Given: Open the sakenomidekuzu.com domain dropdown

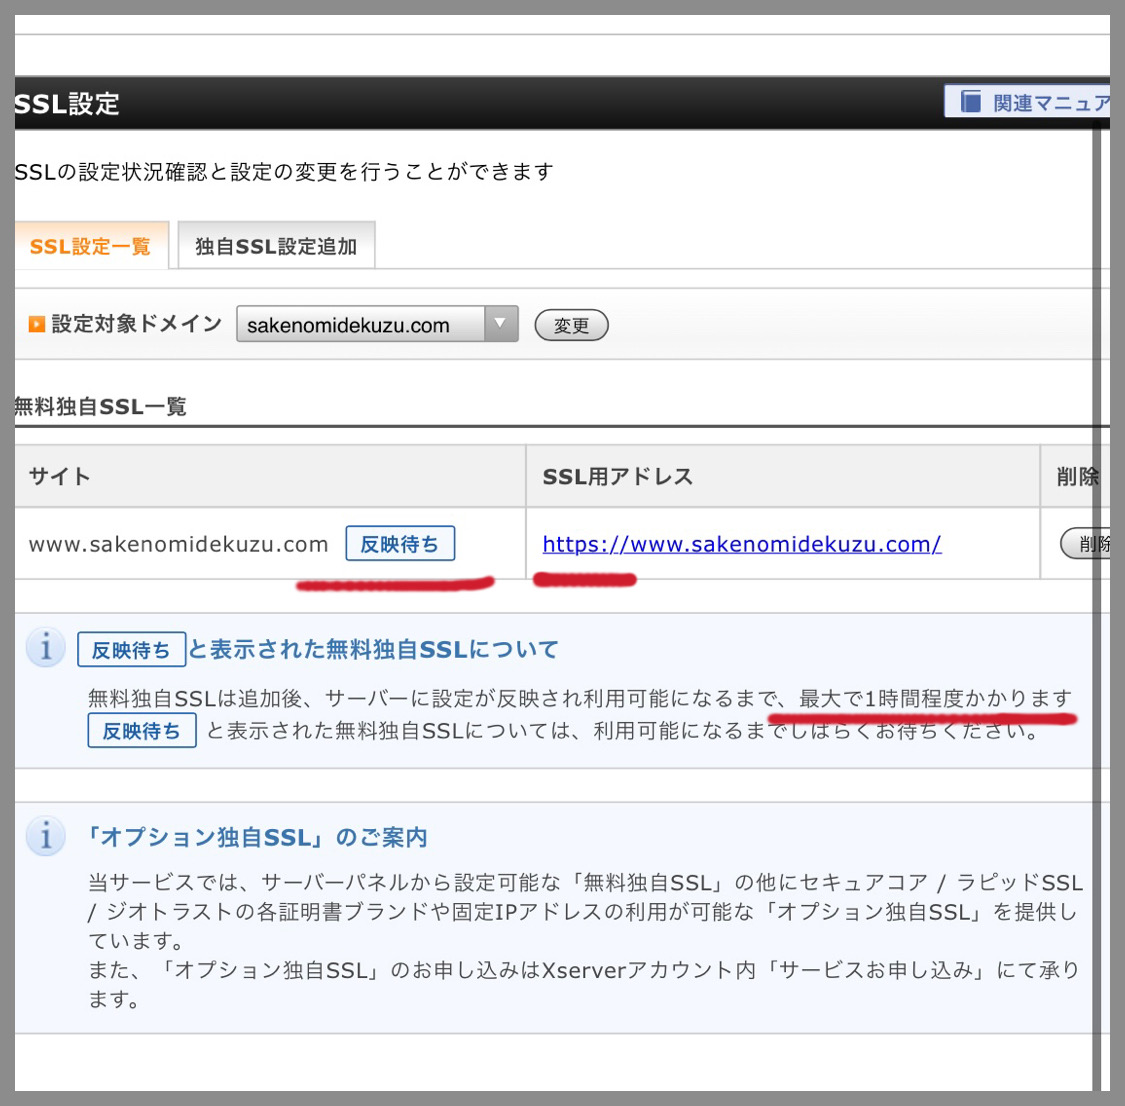Looking at the screenshot, I should pos(362,325).
